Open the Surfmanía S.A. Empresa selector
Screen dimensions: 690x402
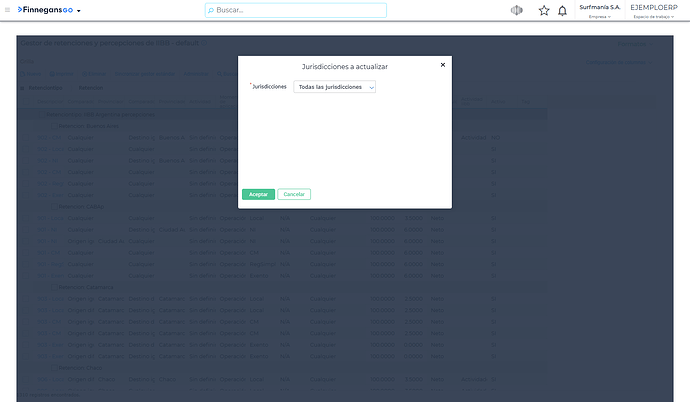(600, 11)
